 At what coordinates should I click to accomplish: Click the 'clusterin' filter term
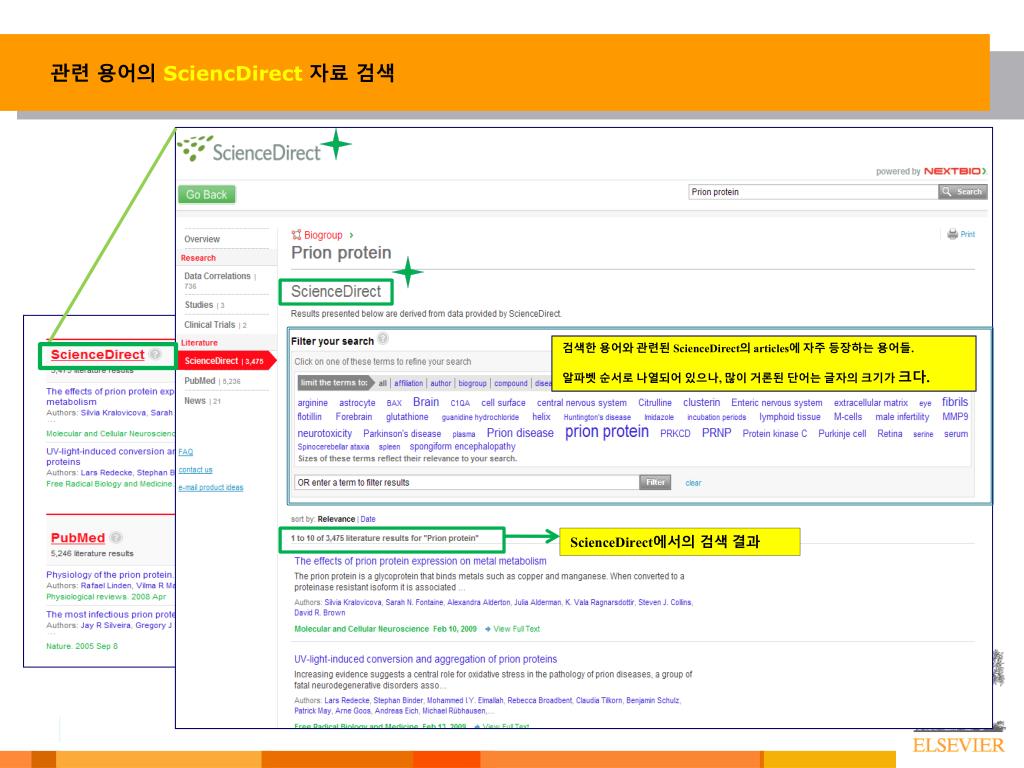701,402
